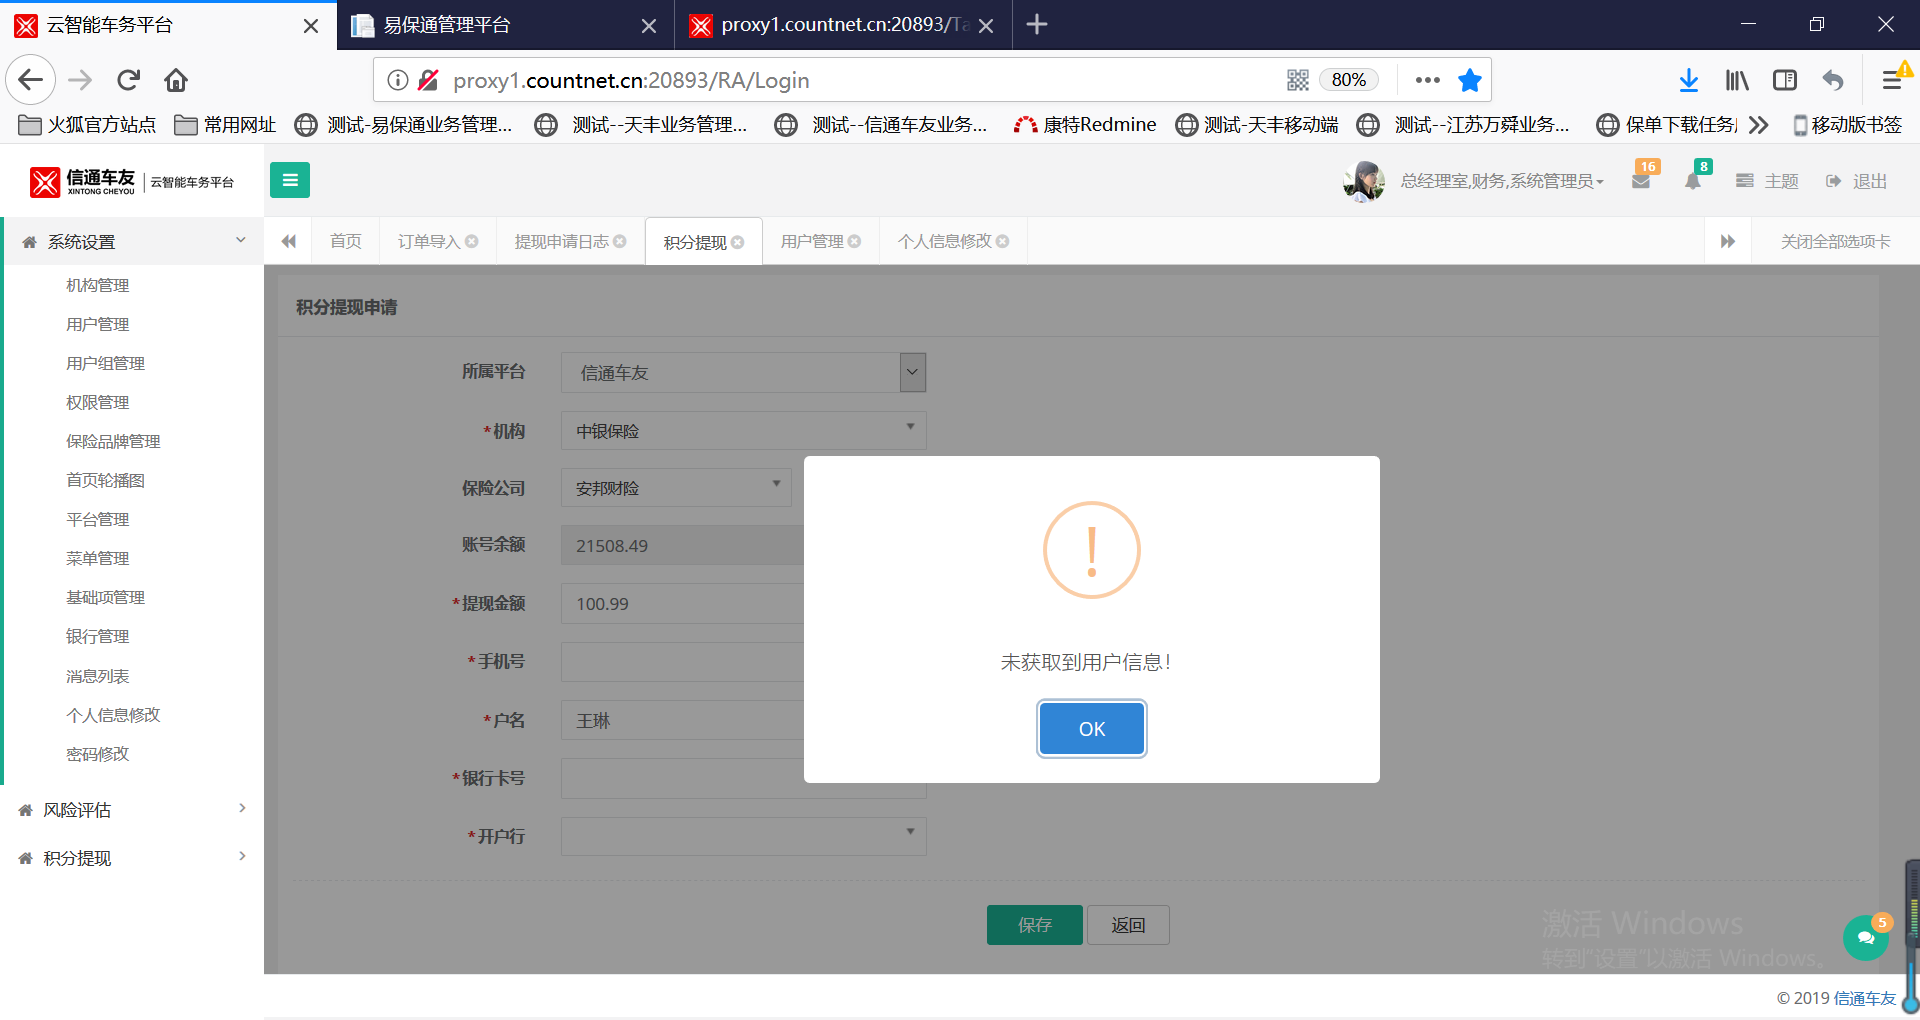Open 密码修改 in the sidebar

tap(98, 754)
